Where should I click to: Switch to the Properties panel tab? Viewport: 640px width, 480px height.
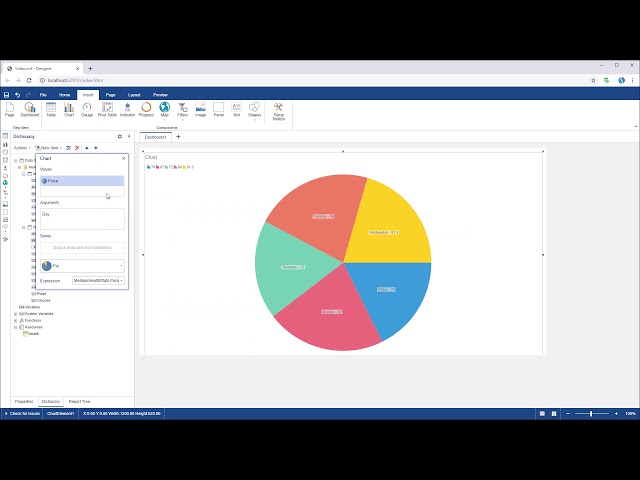pos(24,402)
